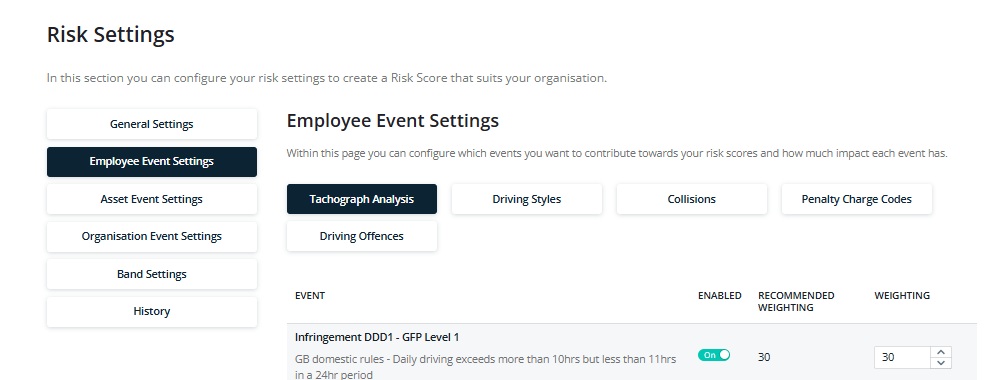
Task: Decrease DDD1 weighting with down arrow
Action: (x=940, y=363)
